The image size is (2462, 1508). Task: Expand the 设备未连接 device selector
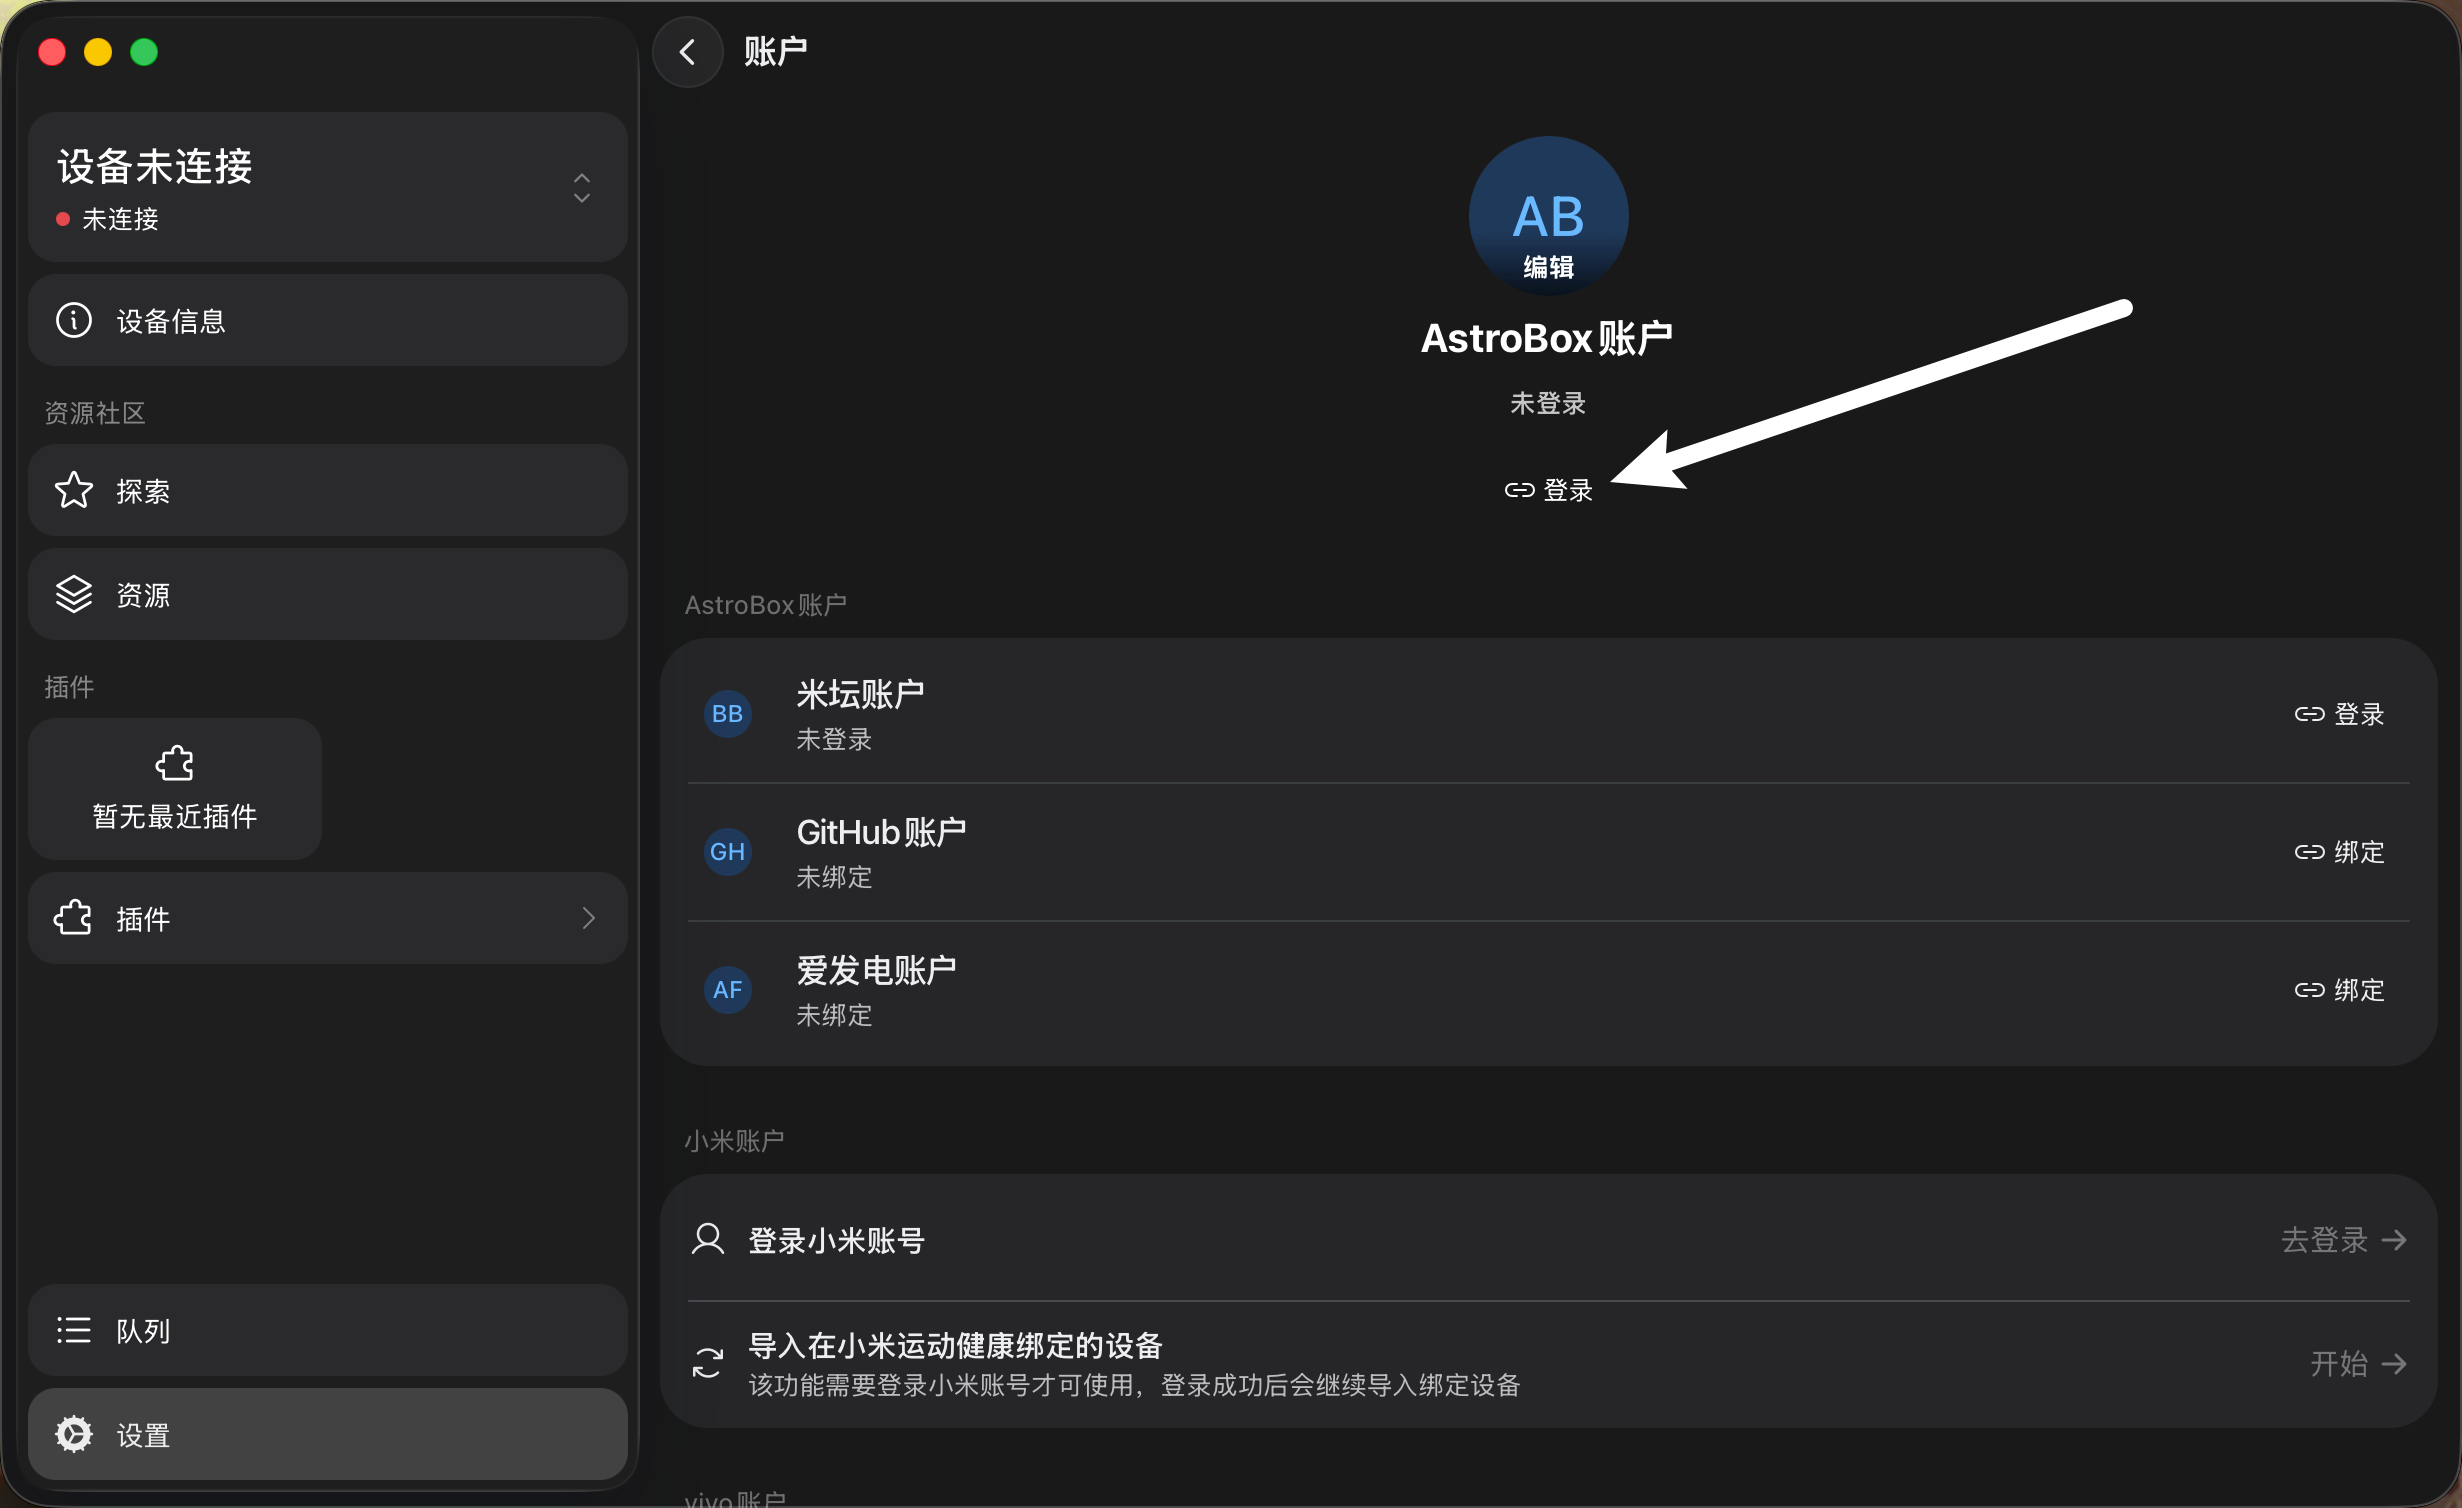pos(328,187)
